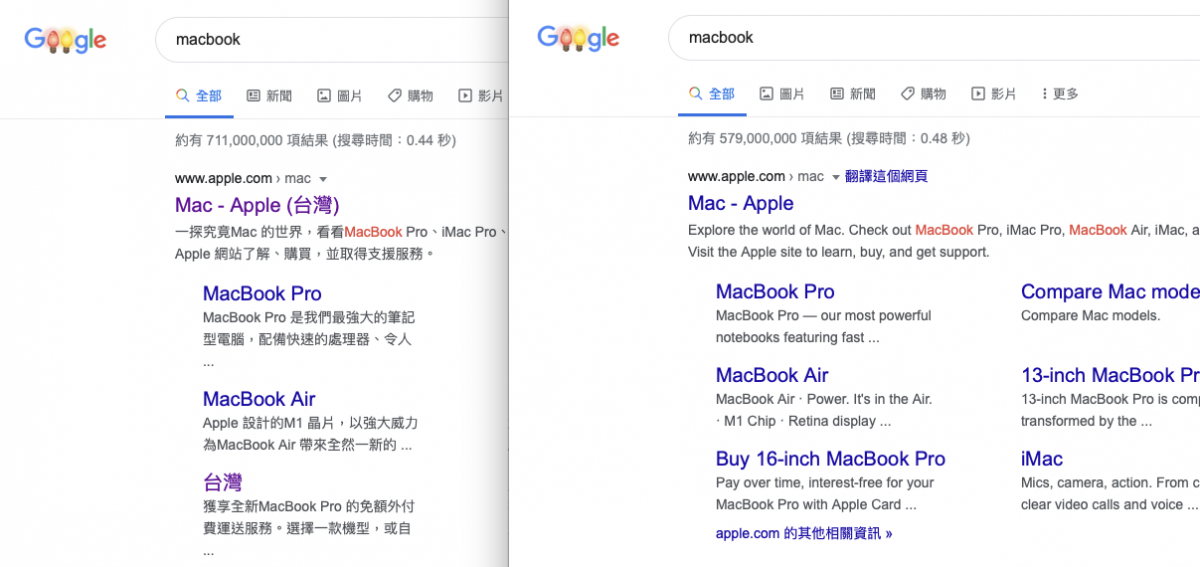Click the 翻譯這個網頁 link
The height and width of the screenshot is (567, 1200).
click(x=886, y=176)
